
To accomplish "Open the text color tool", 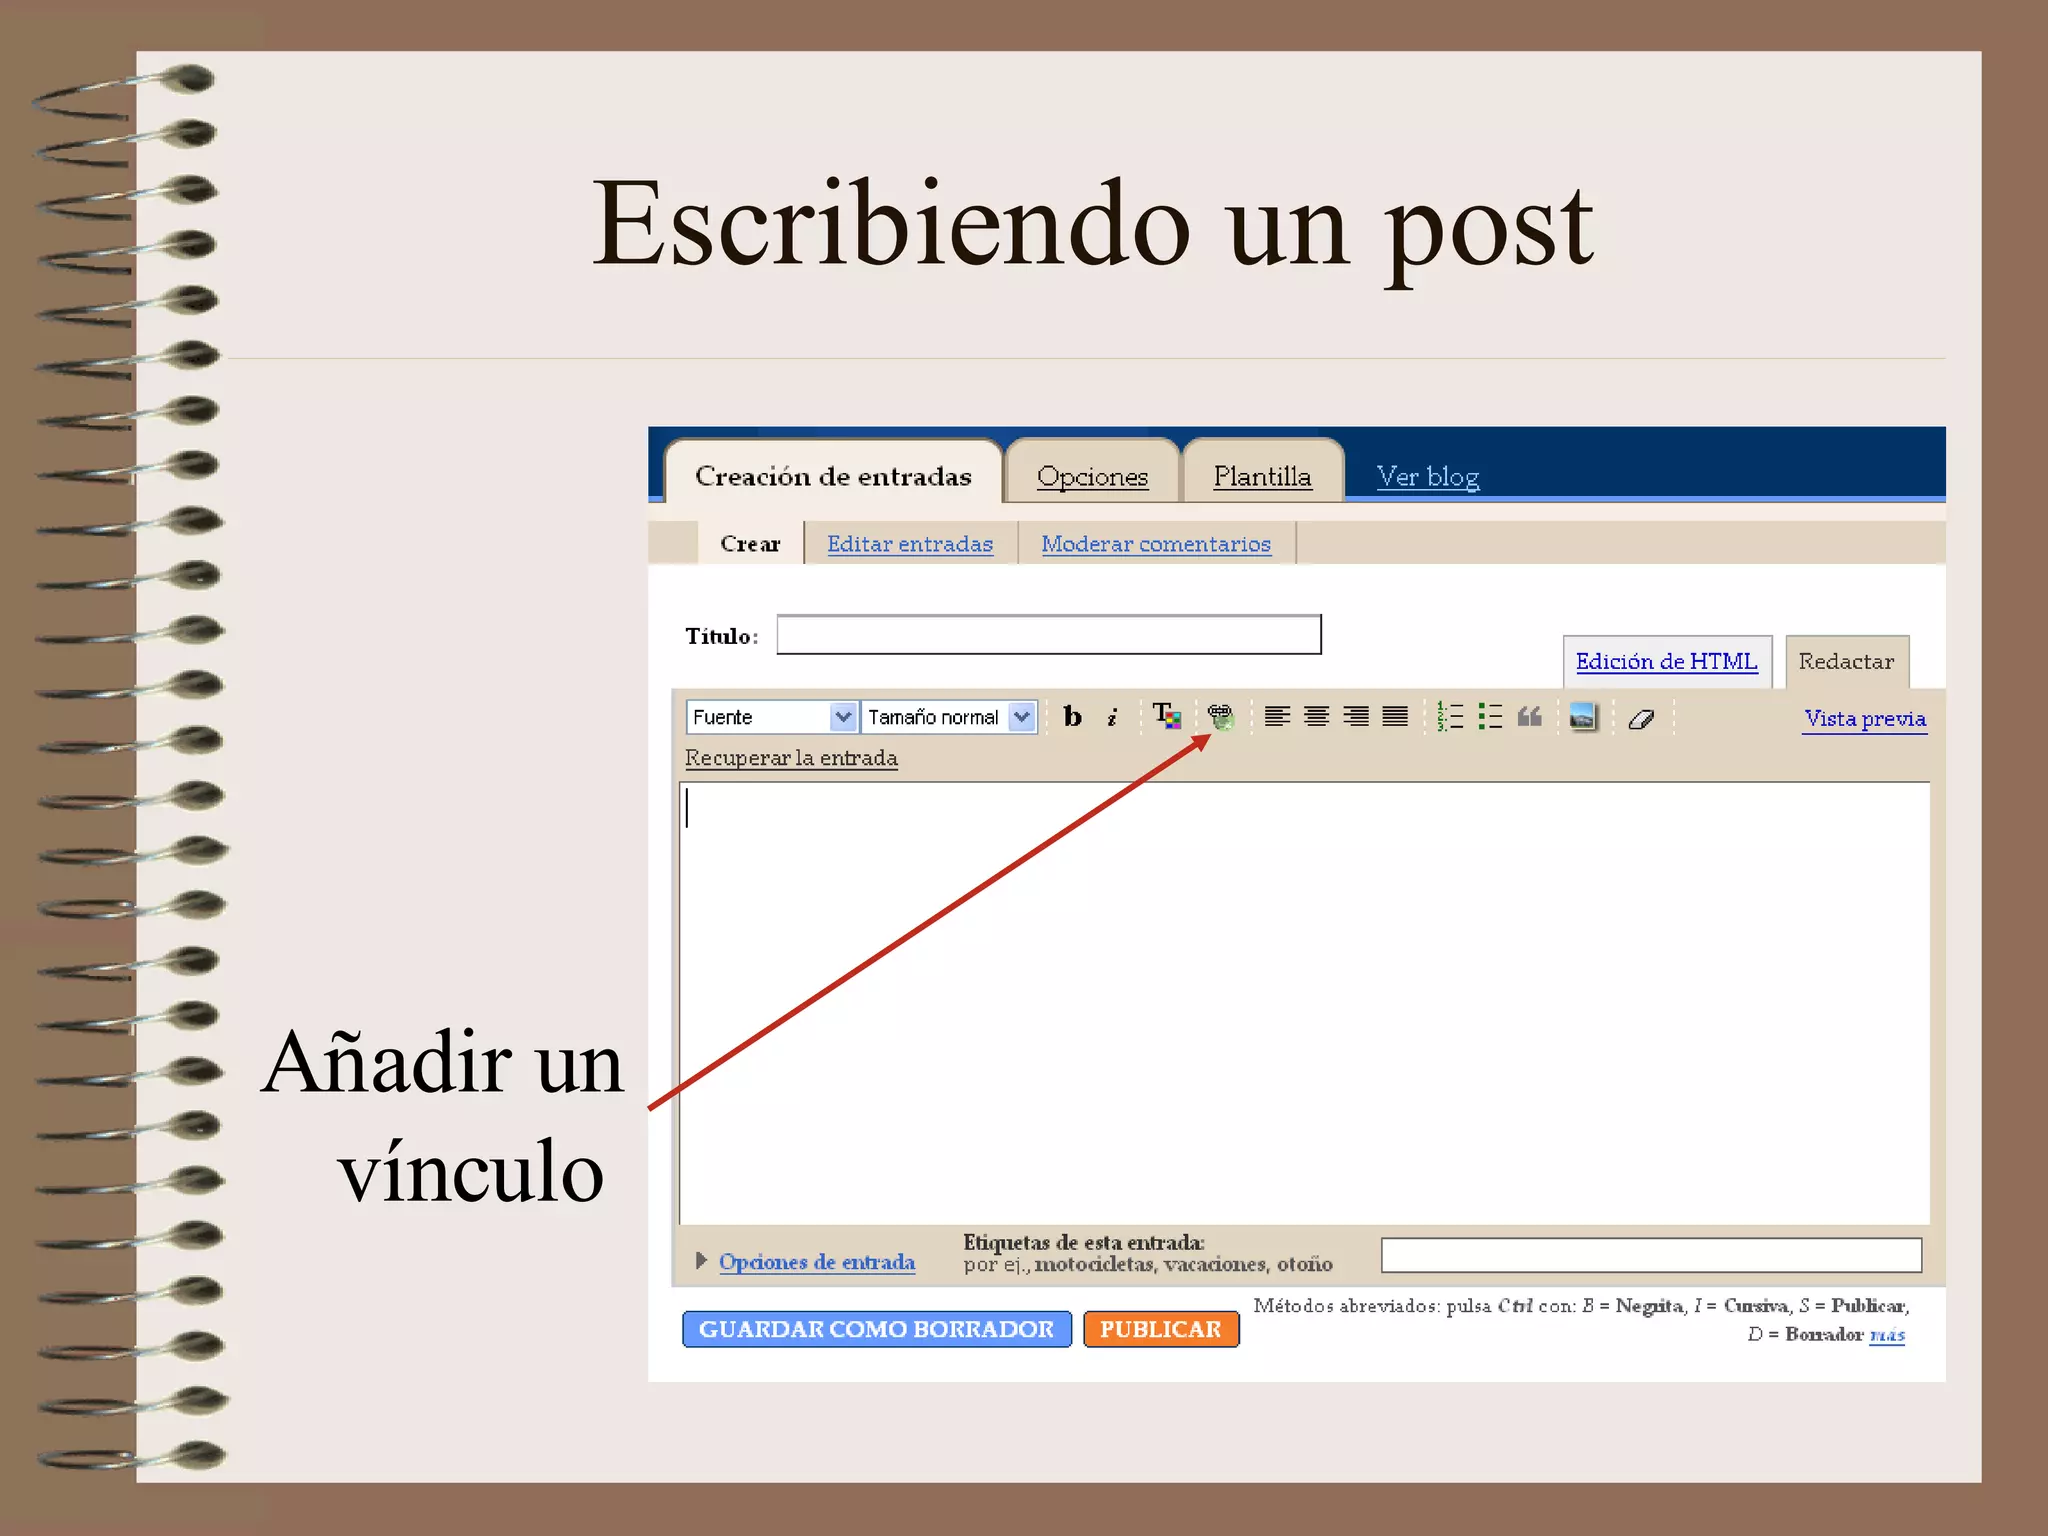I will (1167, 716).
